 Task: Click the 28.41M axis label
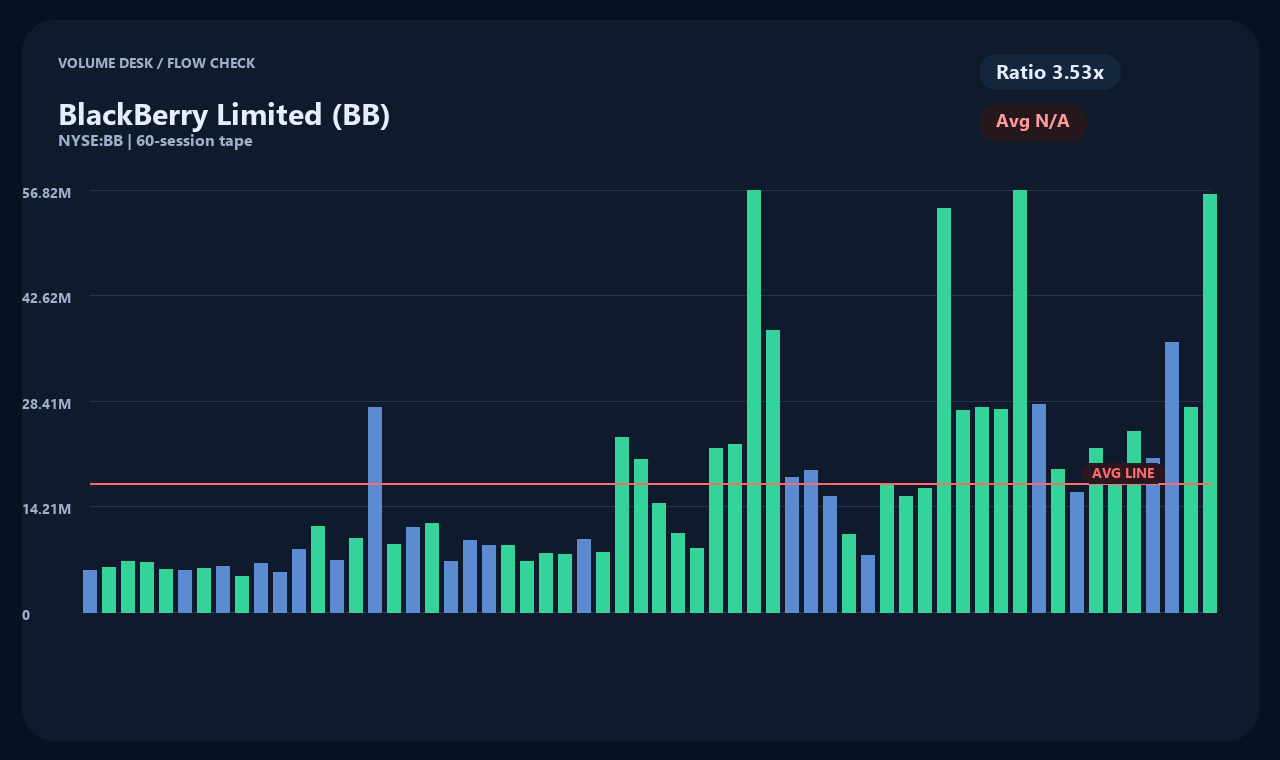47,403
